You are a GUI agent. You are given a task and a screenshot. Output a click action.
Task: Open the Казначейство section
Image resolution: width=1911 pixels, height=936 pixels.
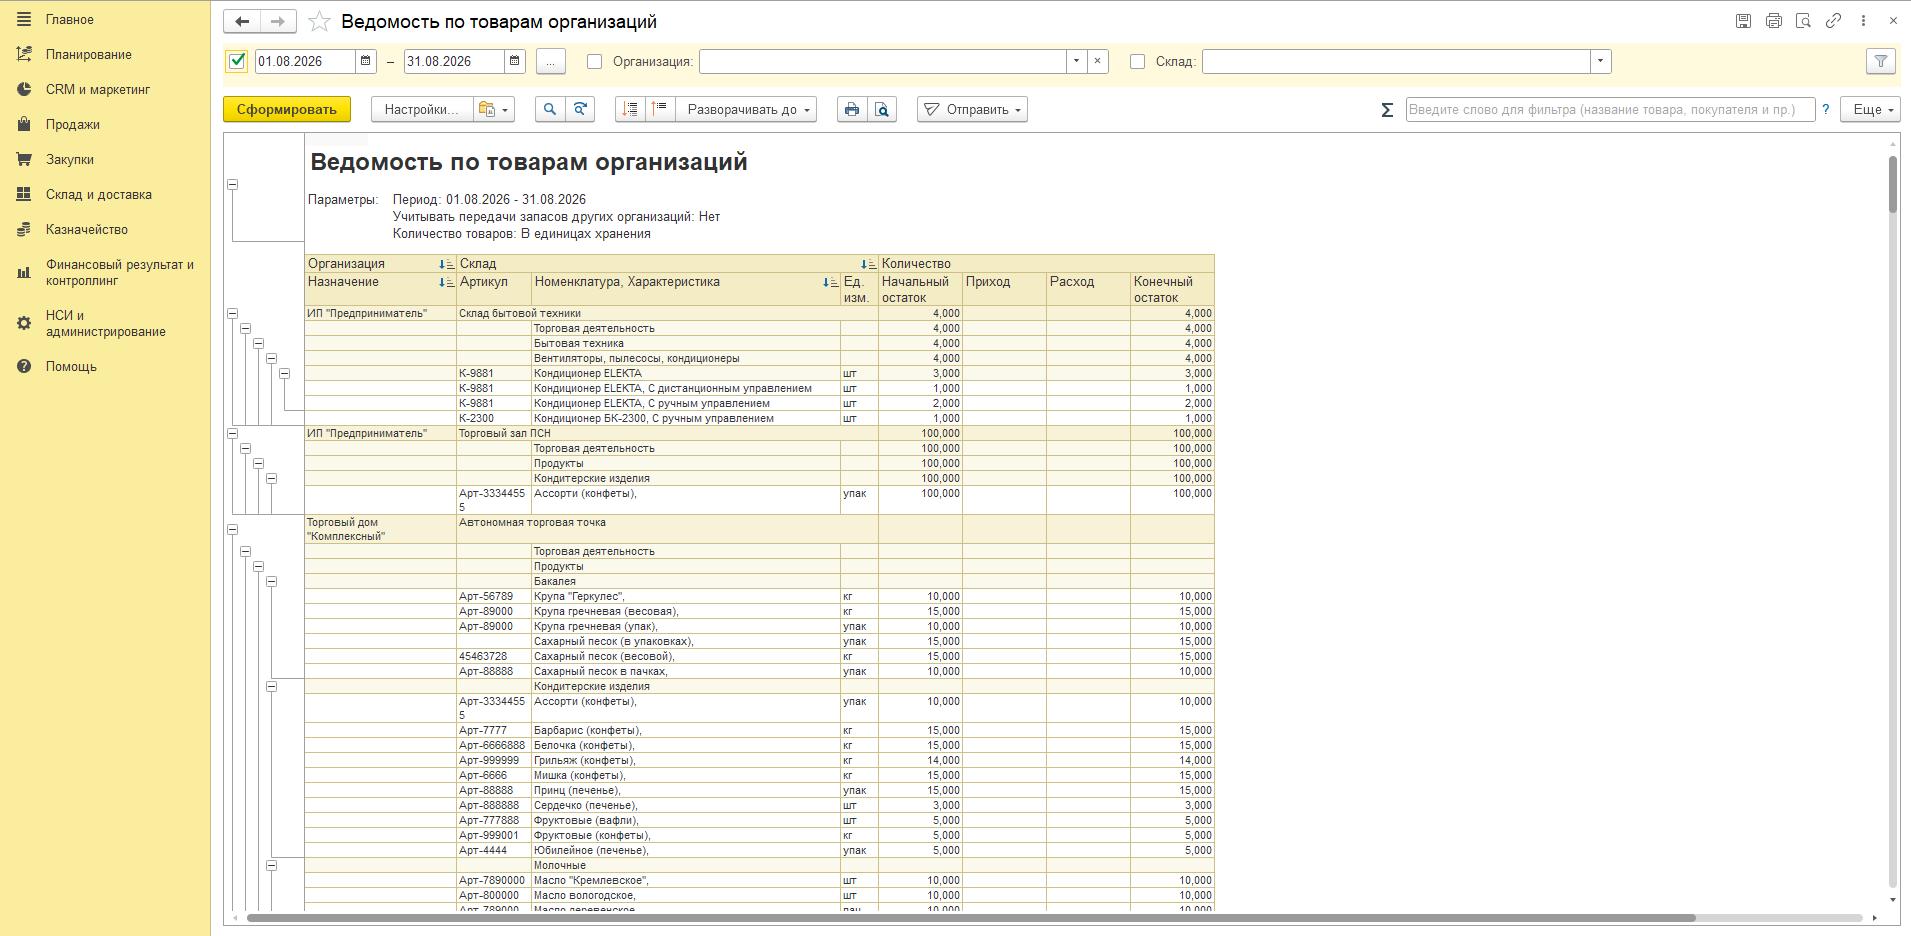pos(105,229)
